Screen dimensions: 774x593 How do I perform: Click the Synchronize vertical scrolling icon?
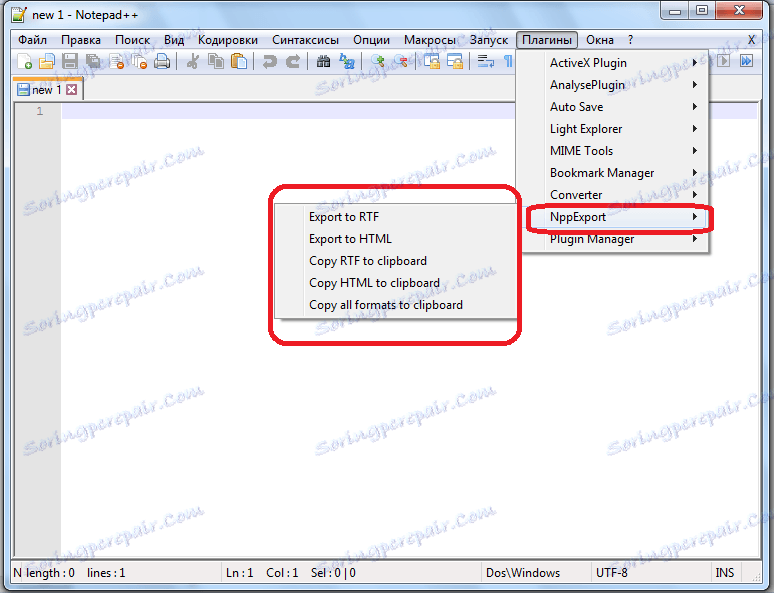(x=431, y=62)
